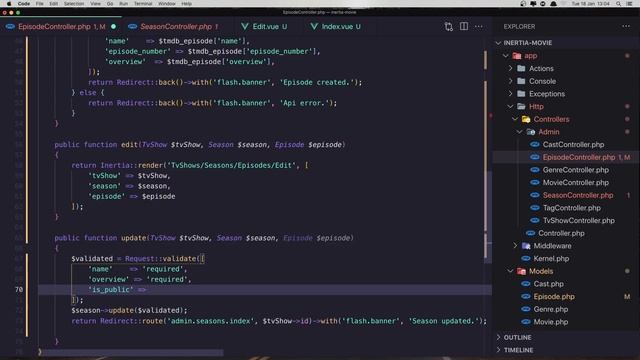640x360 pixels.
Task: Collapse the Admin folder chevron
Action: 519,131
